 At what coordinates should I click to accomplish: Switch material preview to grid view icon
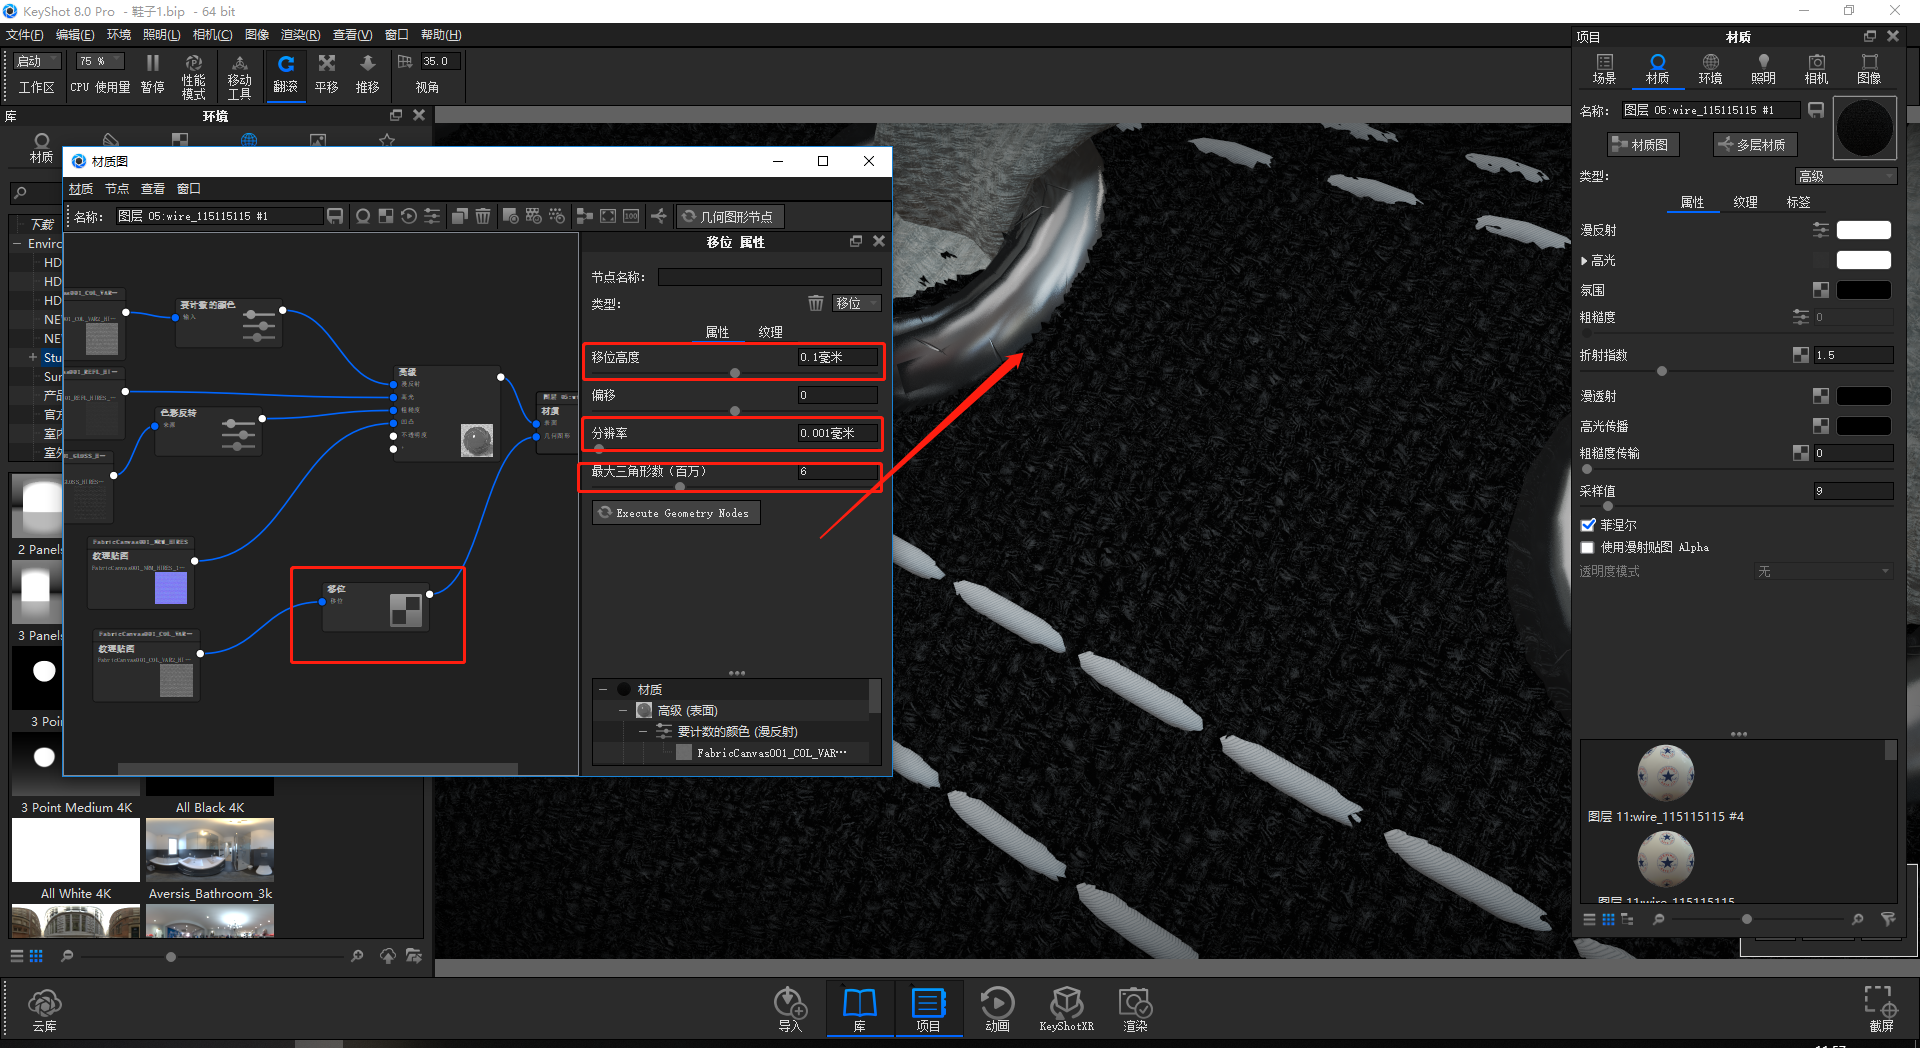[x=1608, y=920]
